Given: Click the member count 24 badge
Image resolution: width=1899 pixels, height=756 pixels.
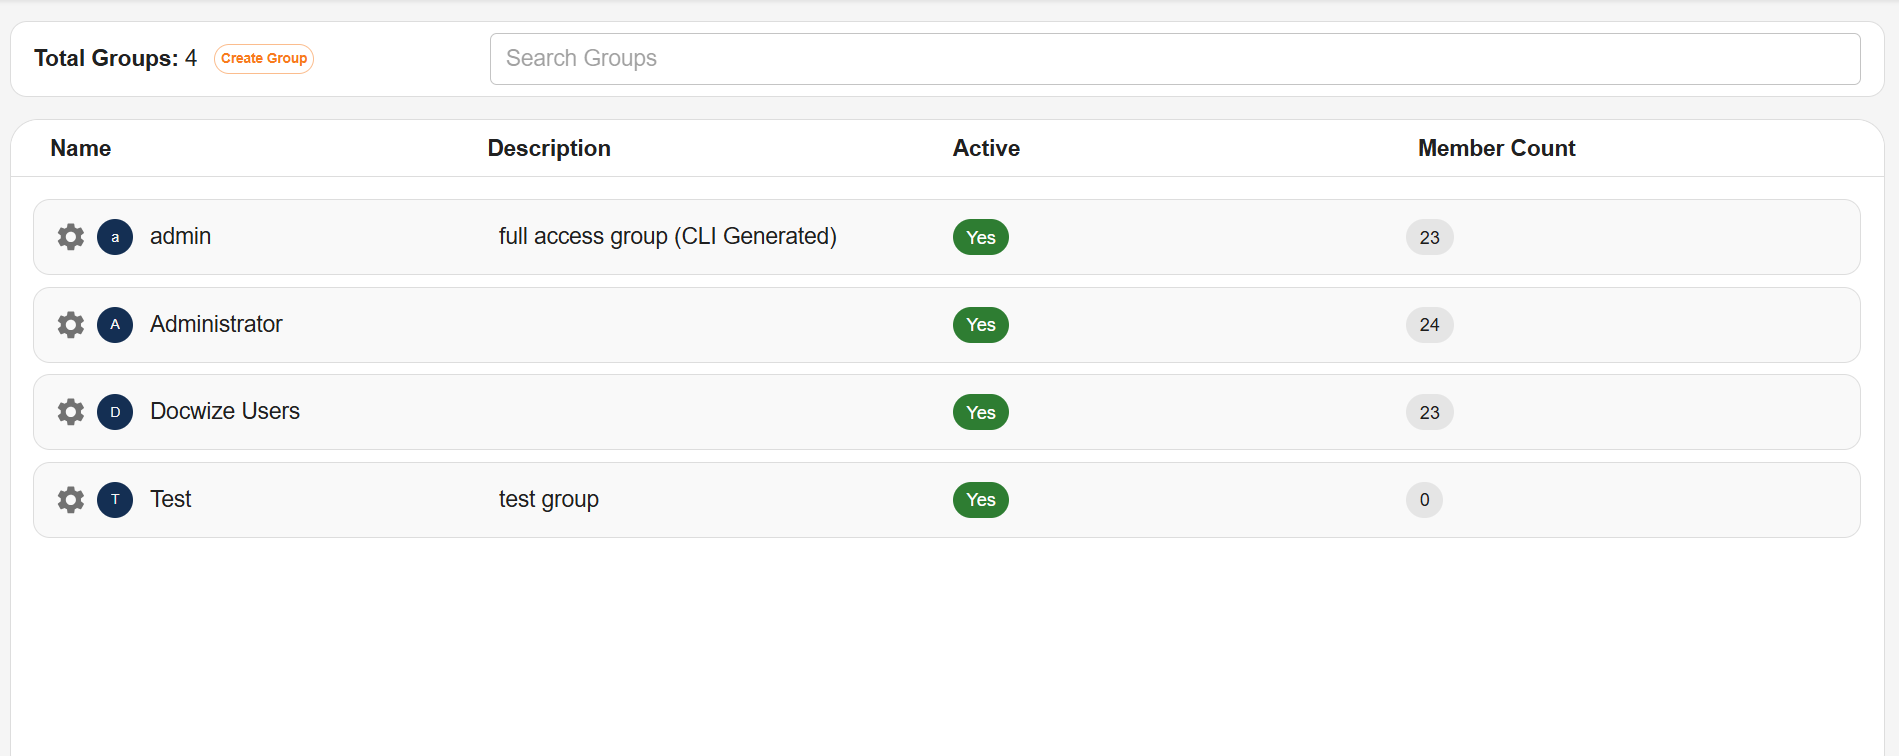Looking at the screenshot, I should tap(1429, 325).
